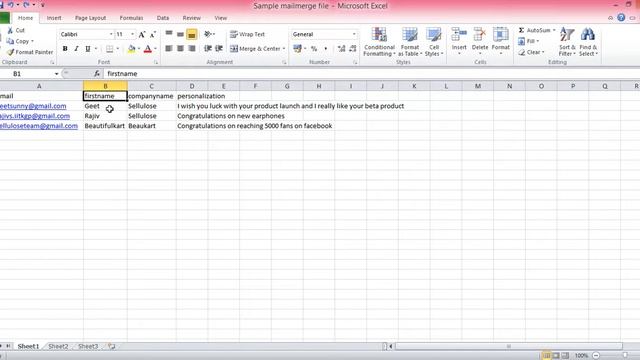
Task: Click the Fill Color bucket icon
Action: tap(131, 49)
